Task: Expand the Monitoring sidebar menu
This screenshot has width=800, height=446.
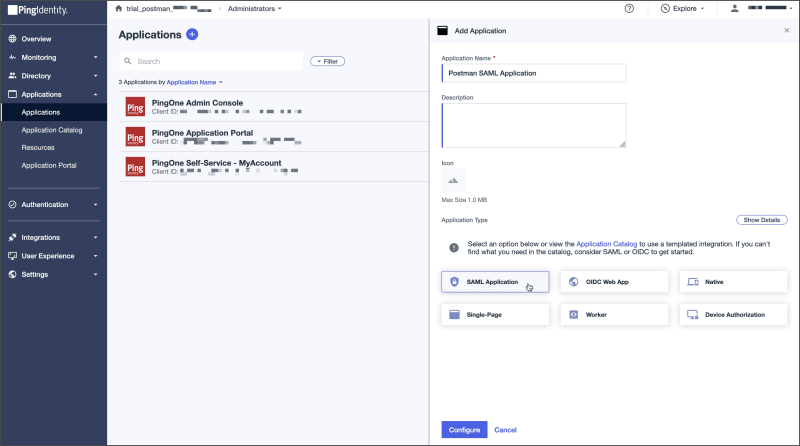Action: point(95,57)
